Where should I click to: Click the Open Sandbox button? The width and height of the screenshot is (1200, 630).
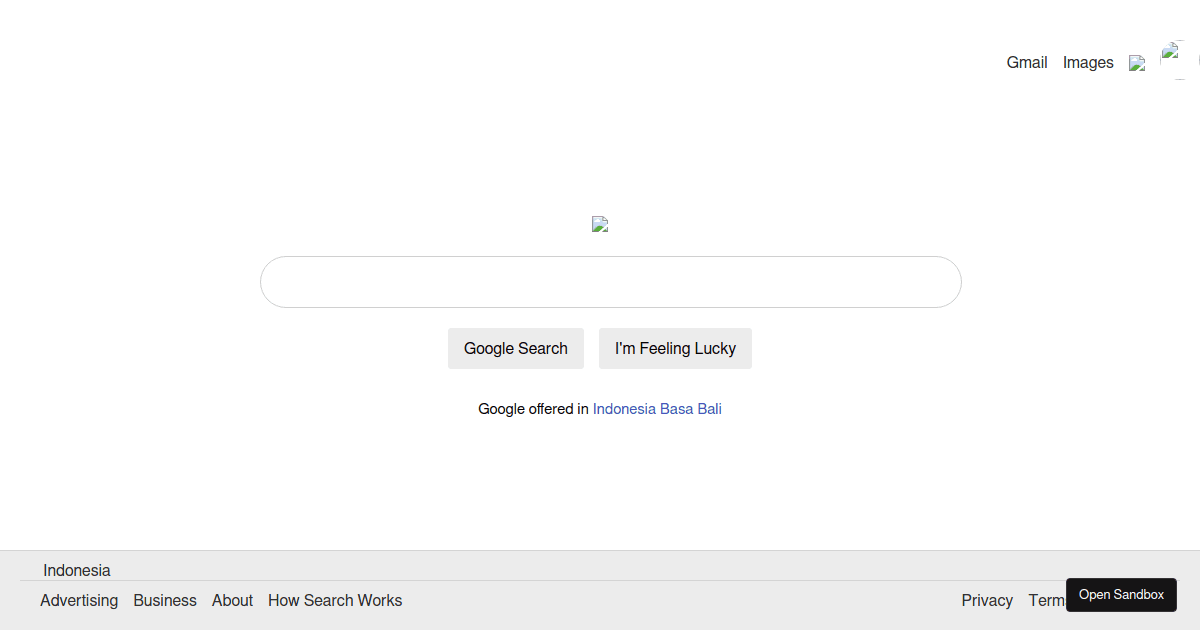(x=1121, y=594)
